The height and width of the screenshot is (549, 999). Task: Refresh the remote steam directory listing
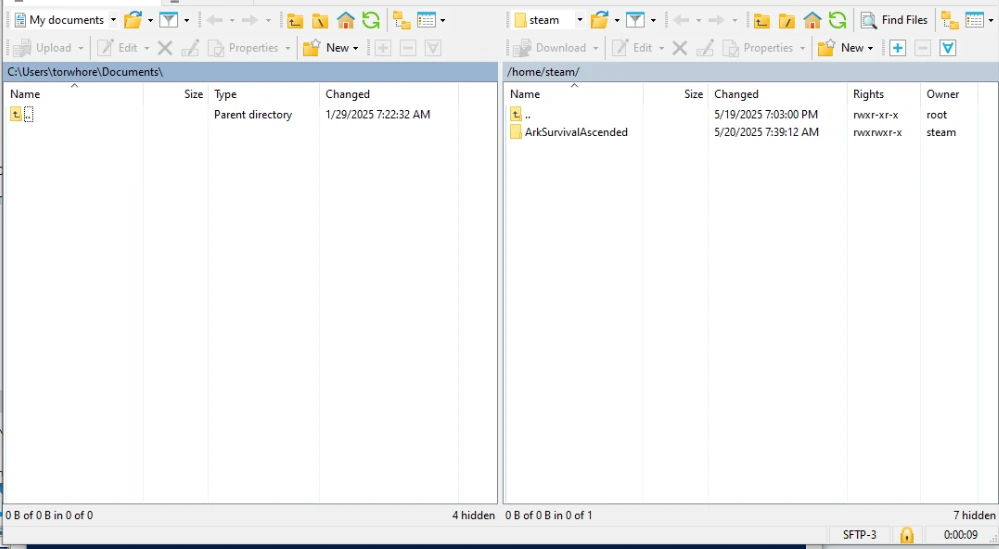(837, 20)
